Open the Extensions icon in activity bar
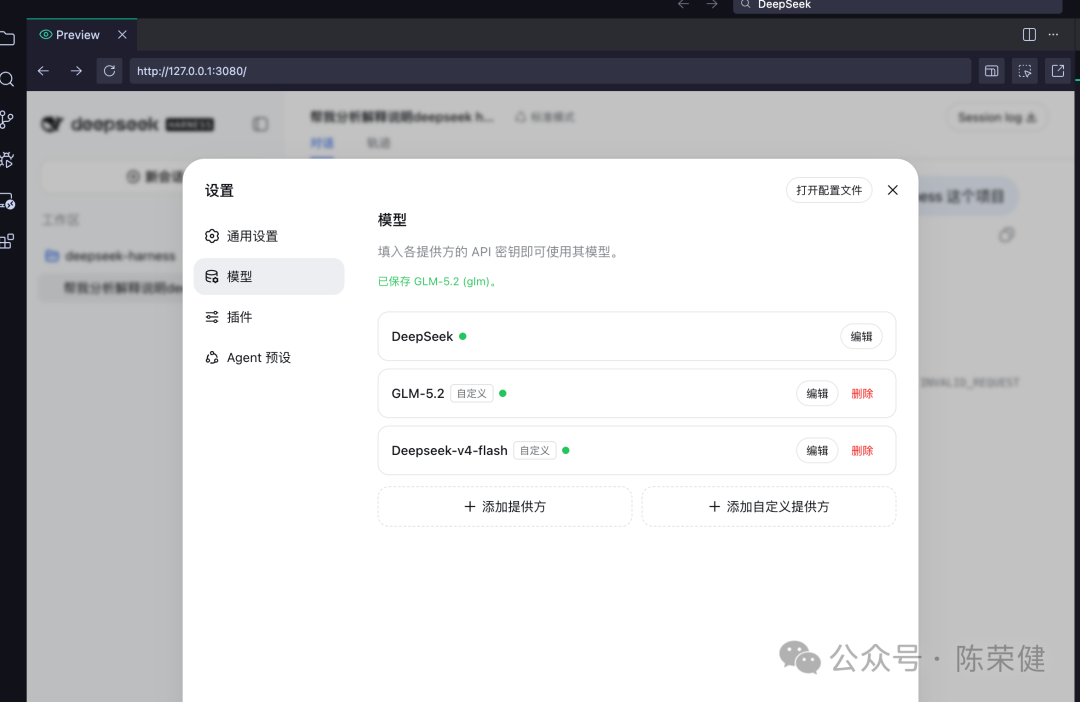 click(x=7, y=241)
